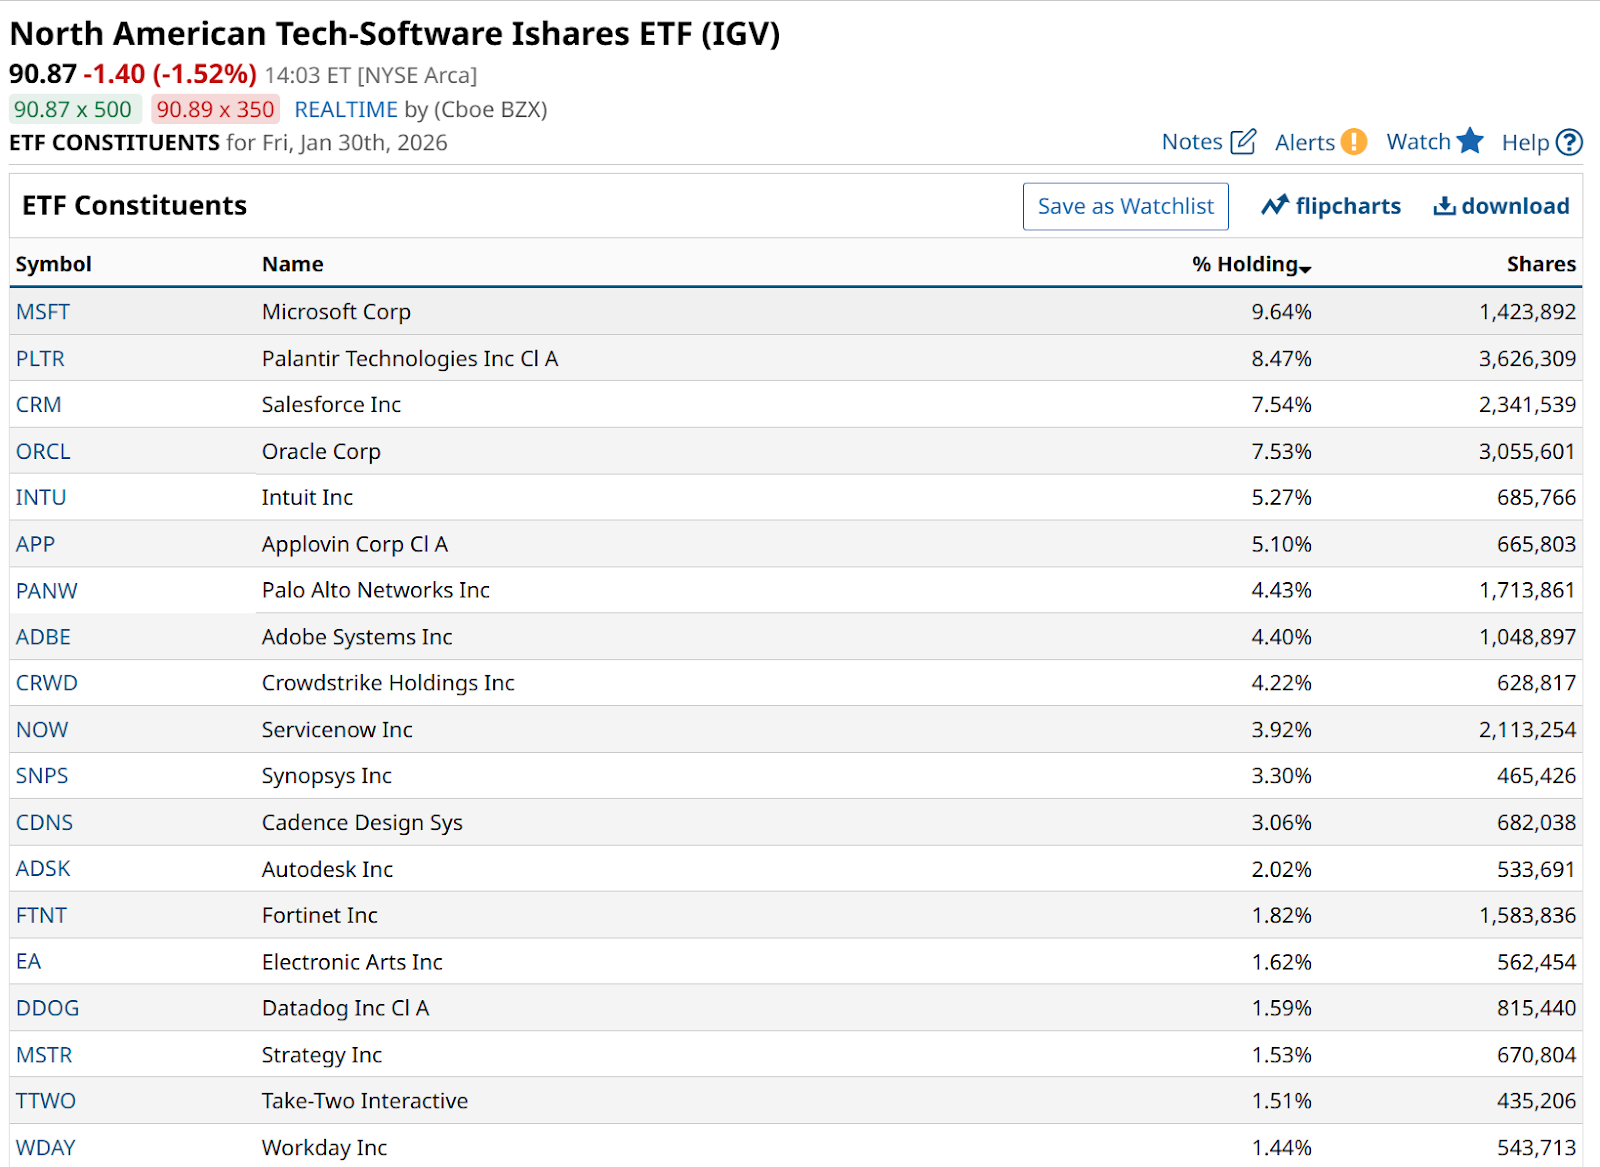This screenshot has width=1600, height=1167.
Task: Click the Alerts exclamation icon
Action: pyautogui.click(x=1353, y=142)
